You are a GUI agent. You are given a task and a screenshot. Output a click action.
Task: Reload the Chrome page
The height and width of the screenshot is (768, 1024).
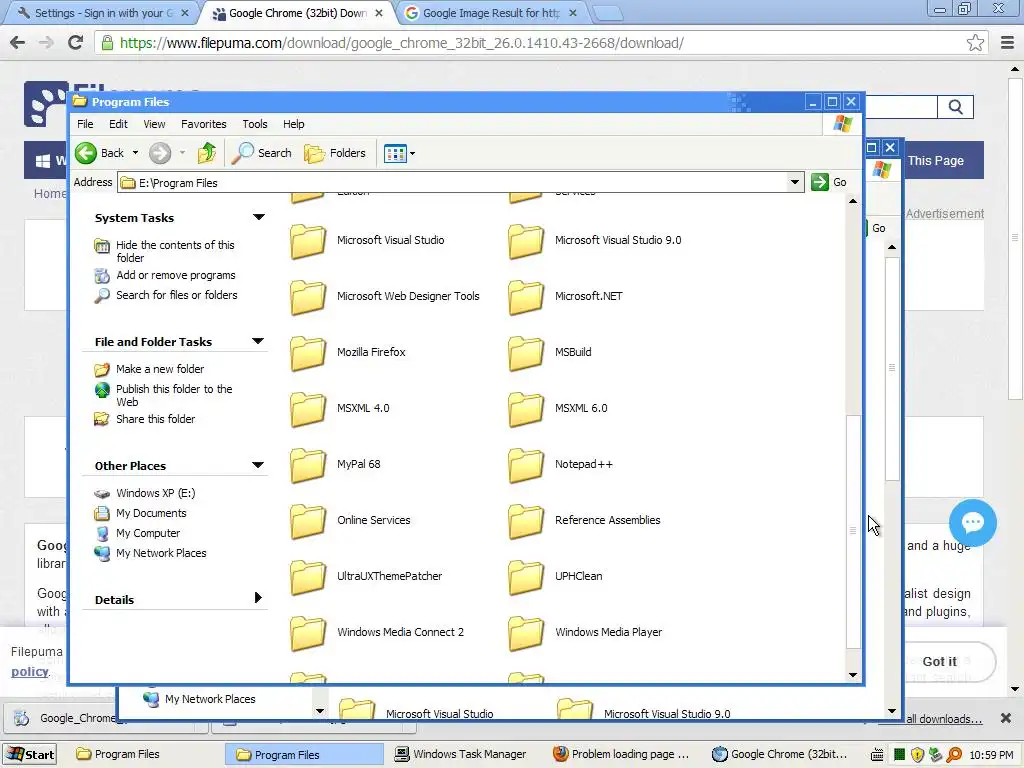76,43
